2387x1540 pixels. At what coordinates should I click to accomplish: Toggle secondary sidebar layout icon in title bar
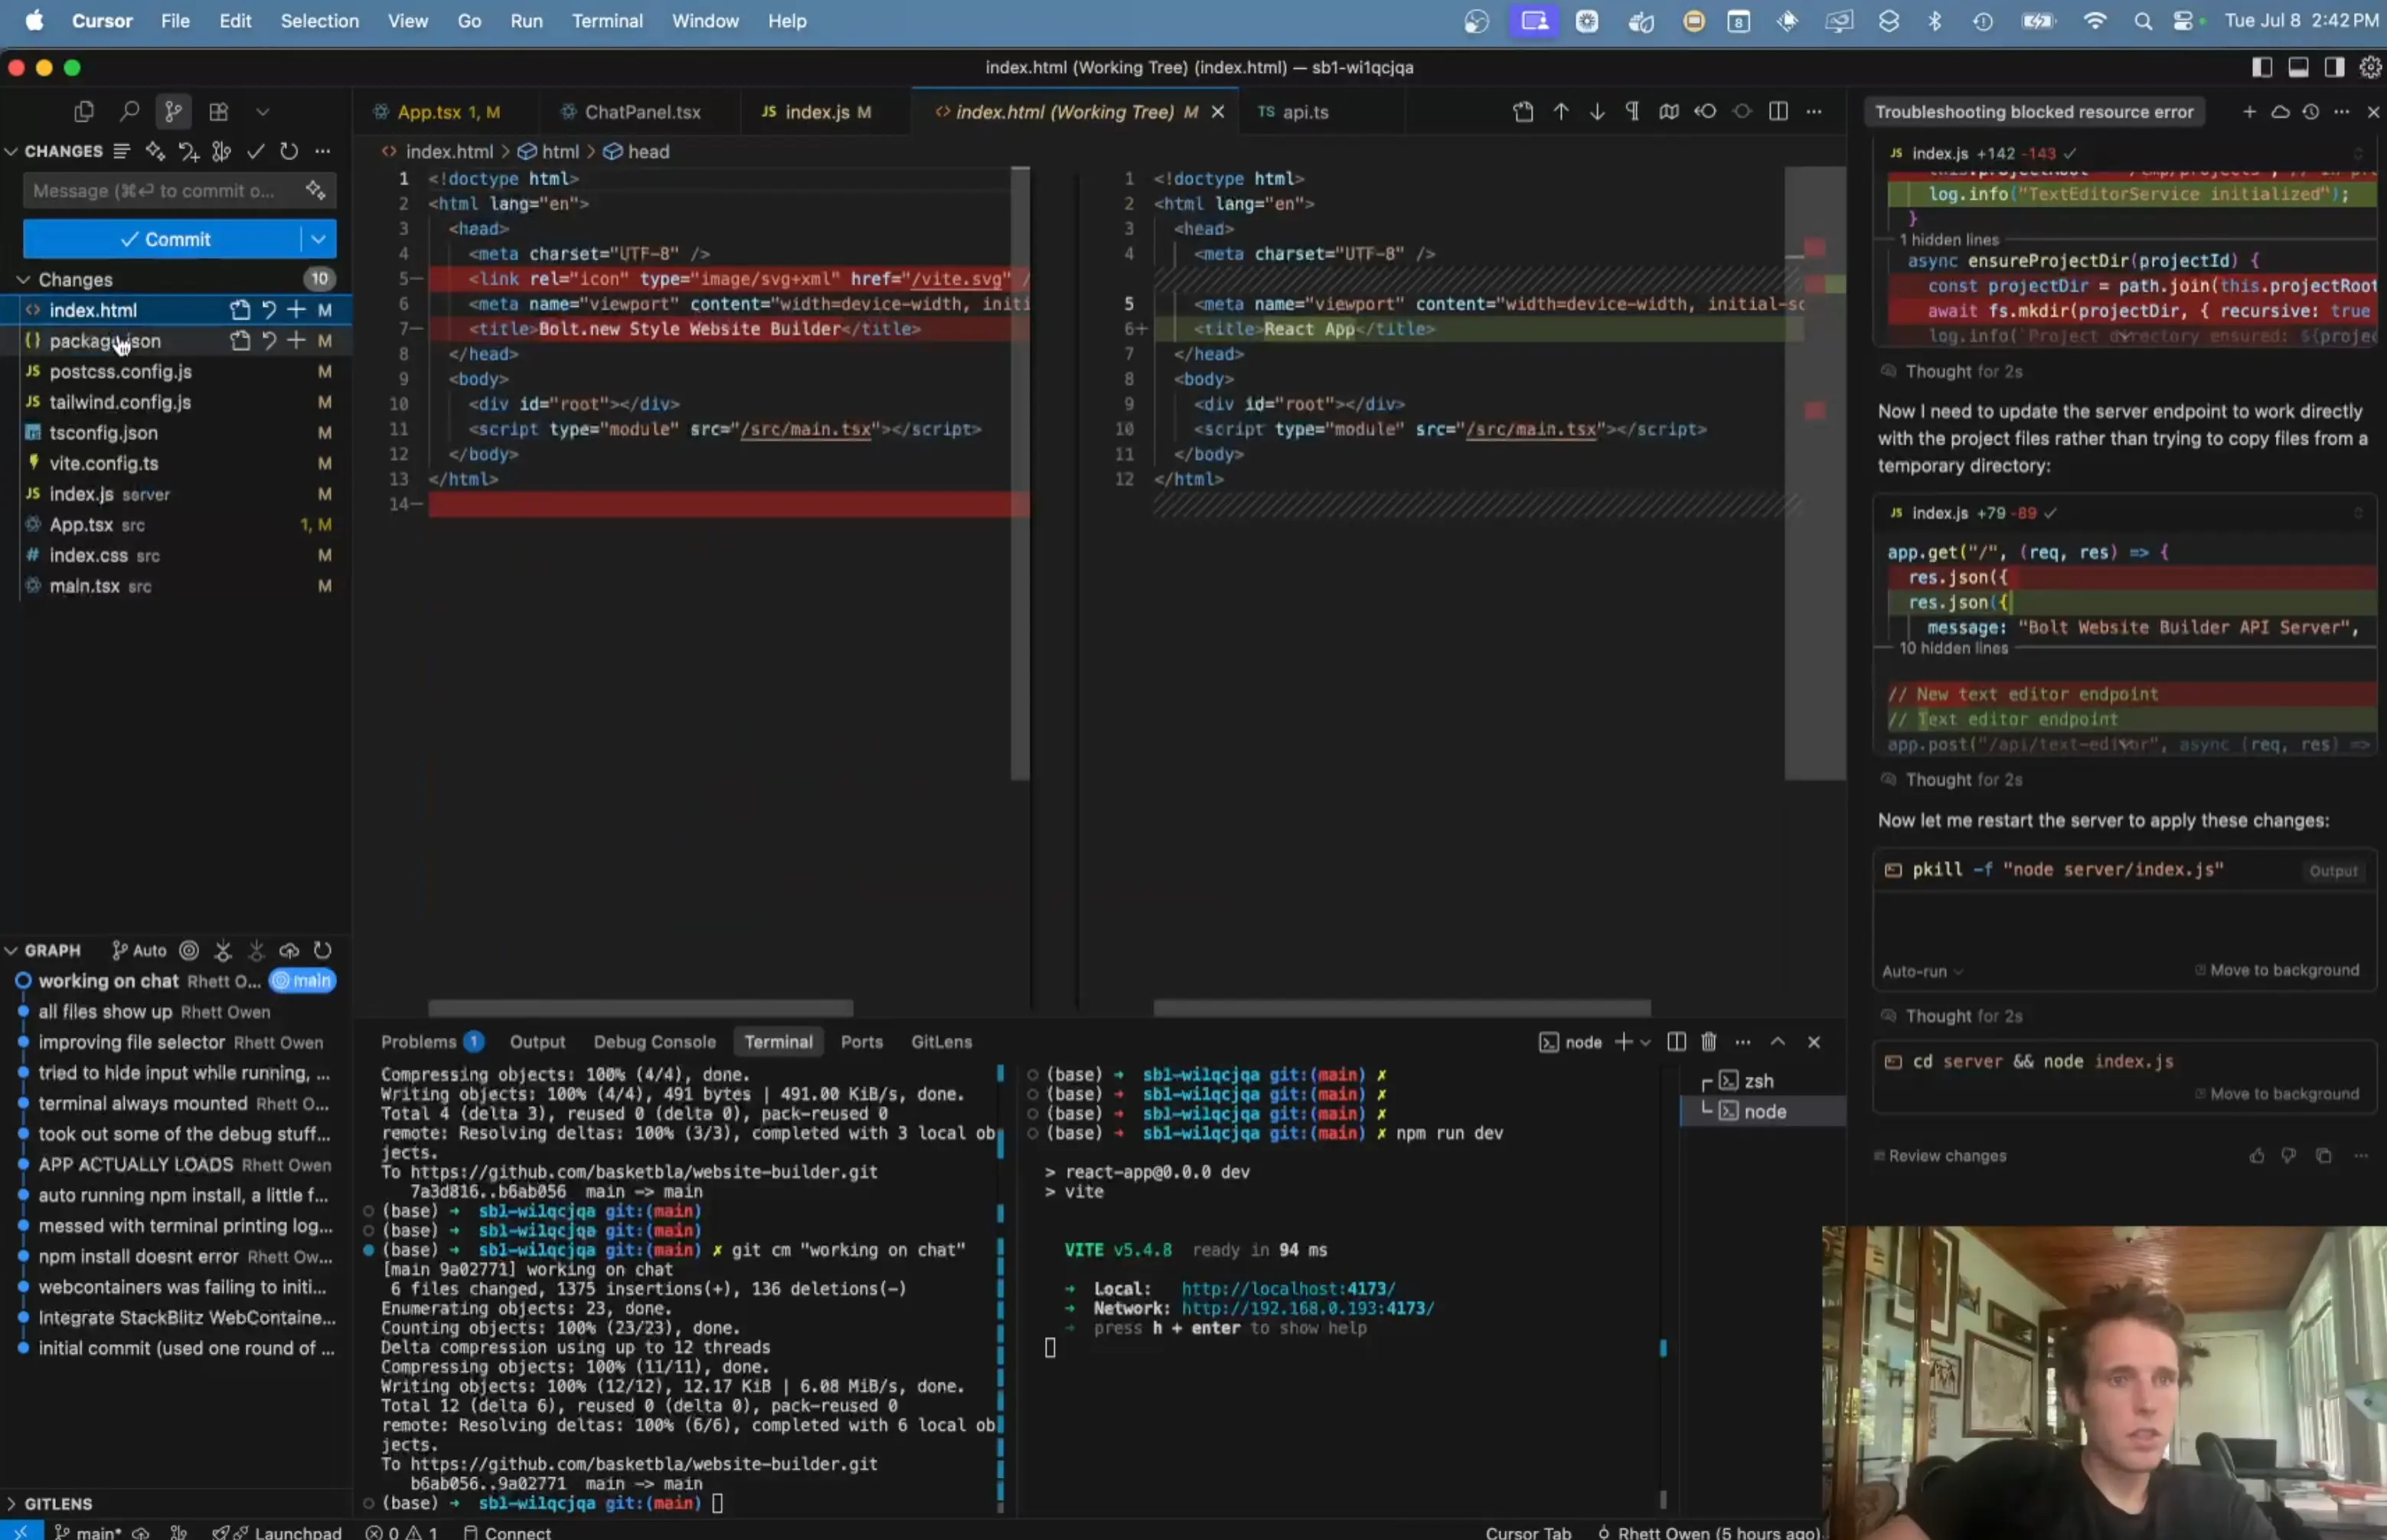(x=2334, y=67)
